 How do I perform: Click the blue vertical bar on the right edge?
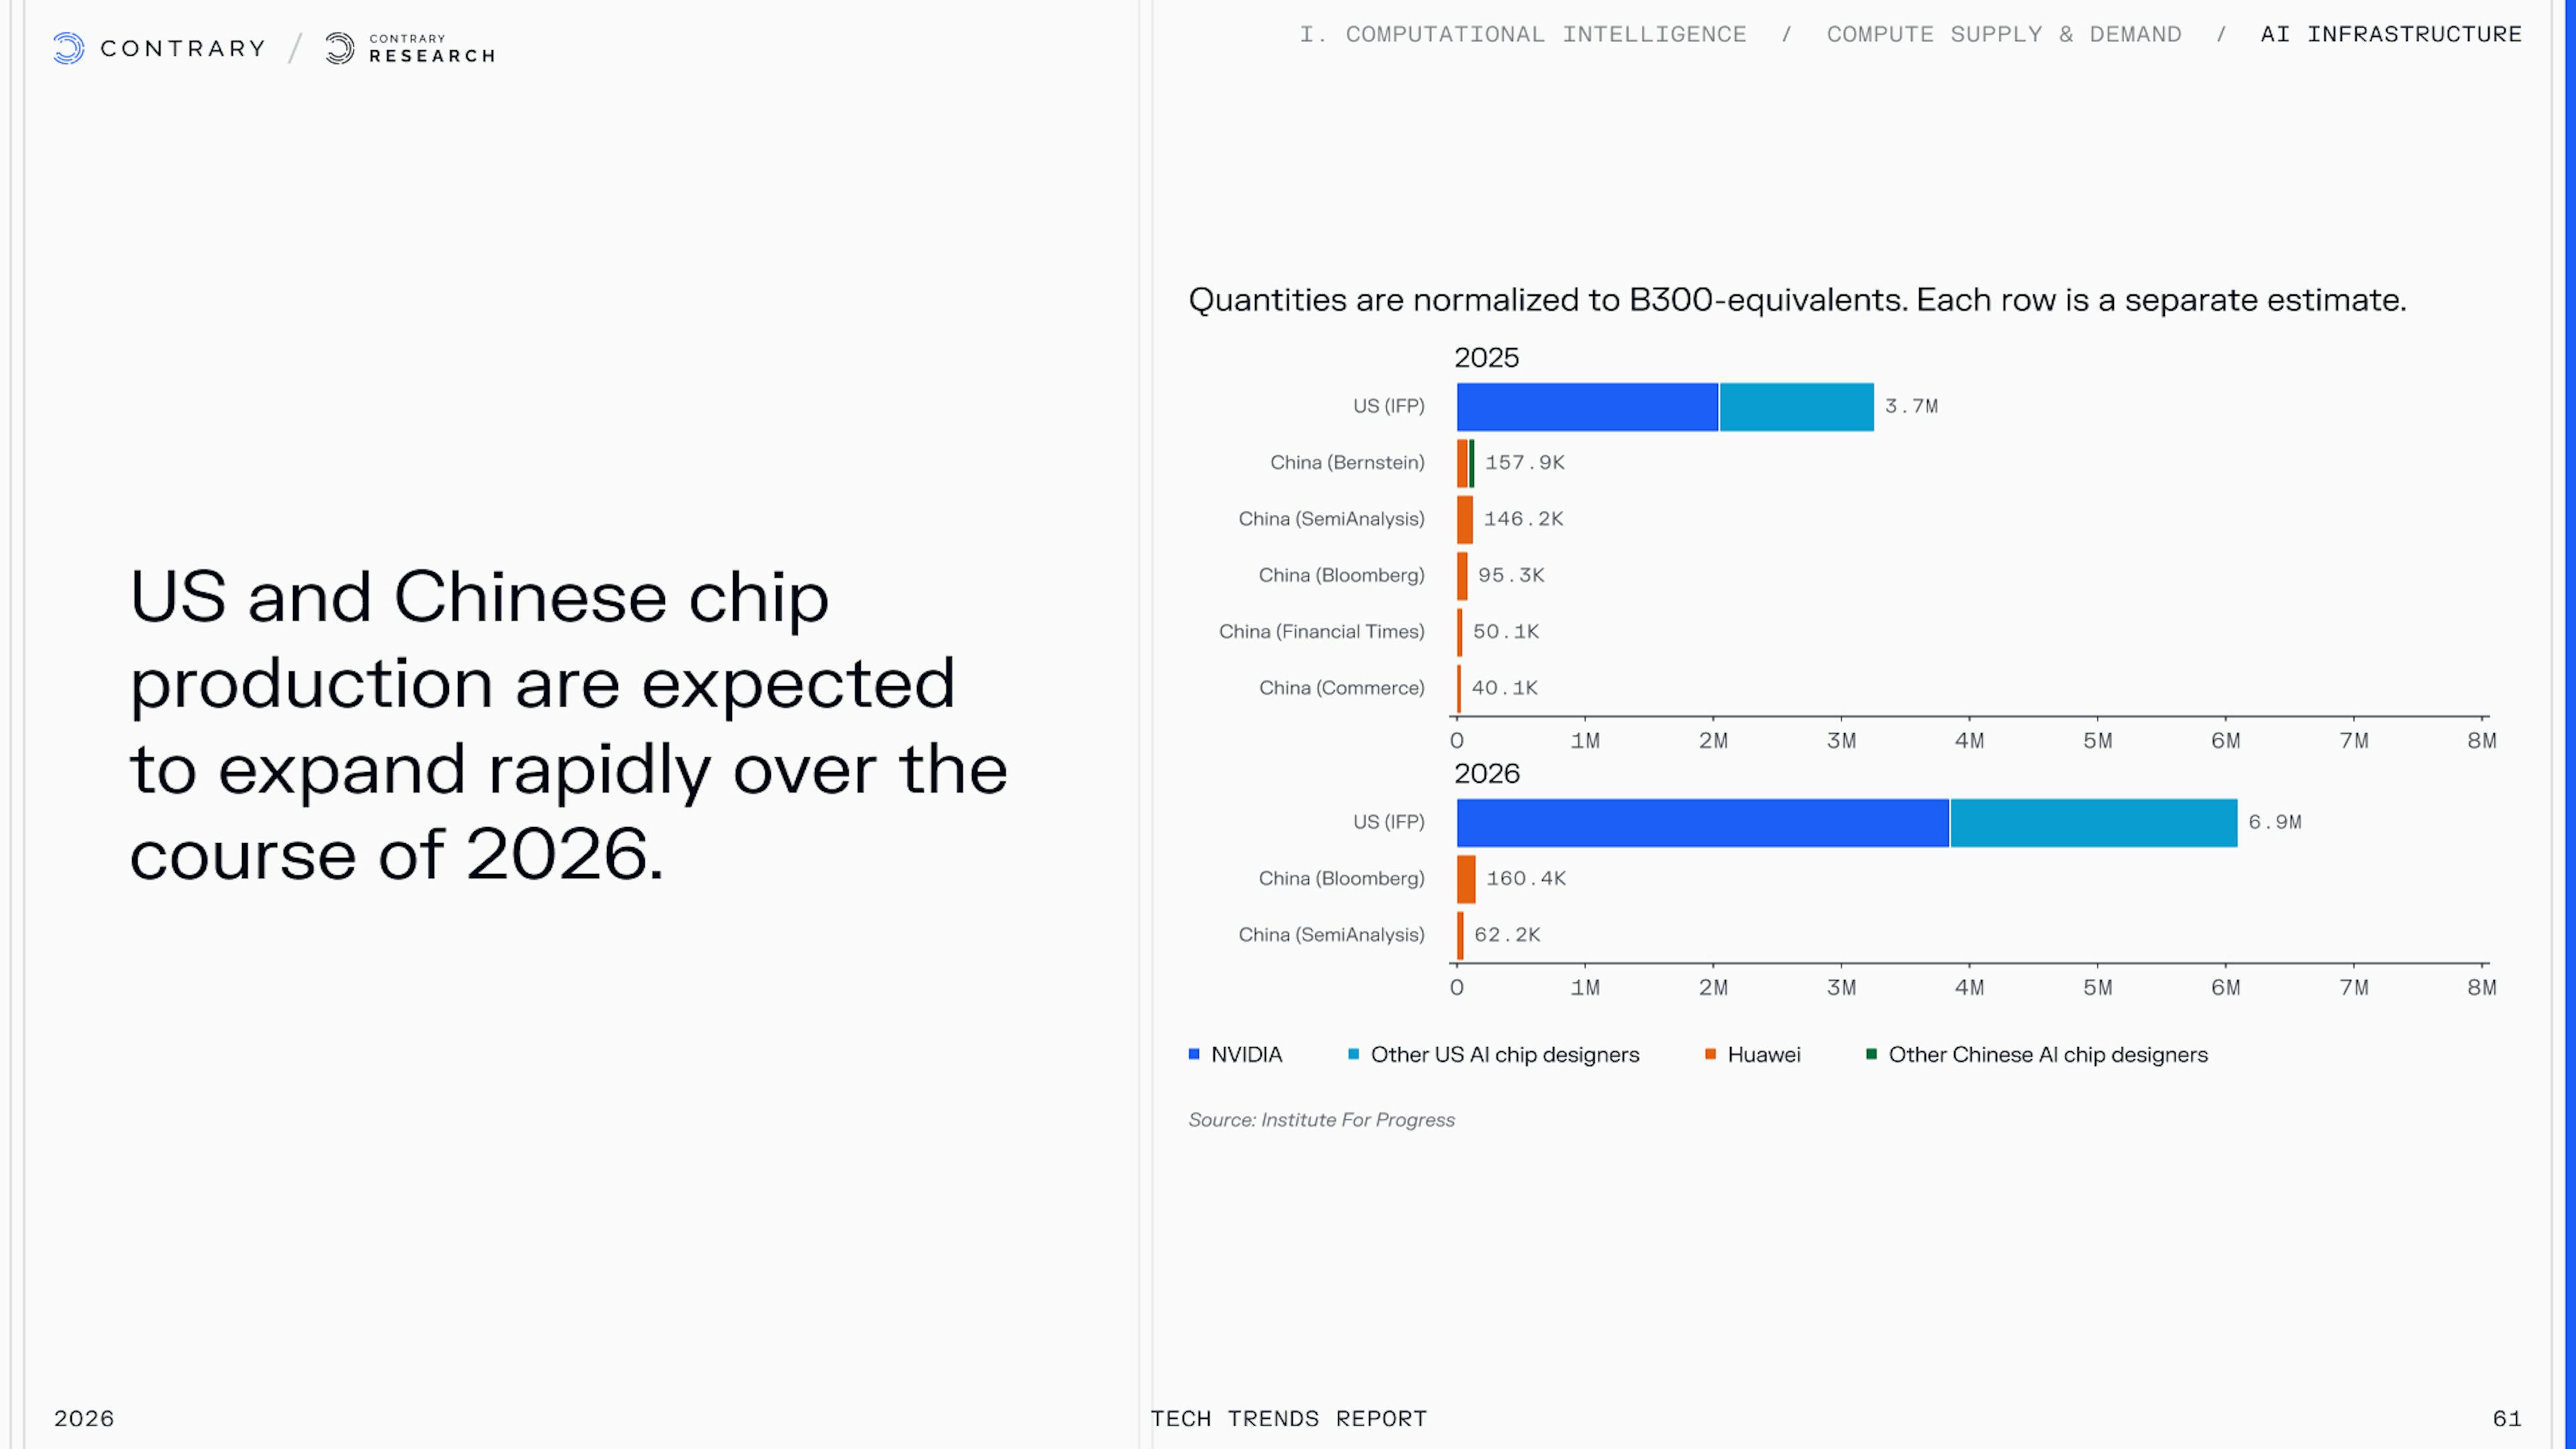[x=2570, y=700]
